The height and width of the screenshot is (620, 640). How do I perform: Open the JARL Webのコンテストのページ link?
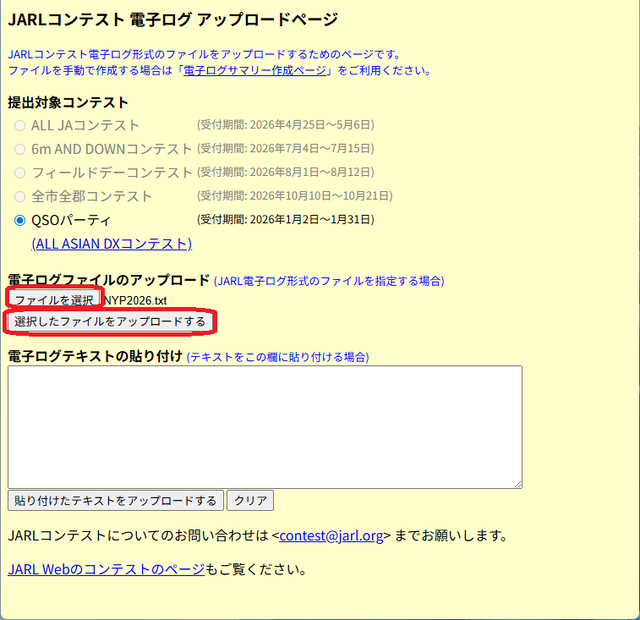coord(106,569)
